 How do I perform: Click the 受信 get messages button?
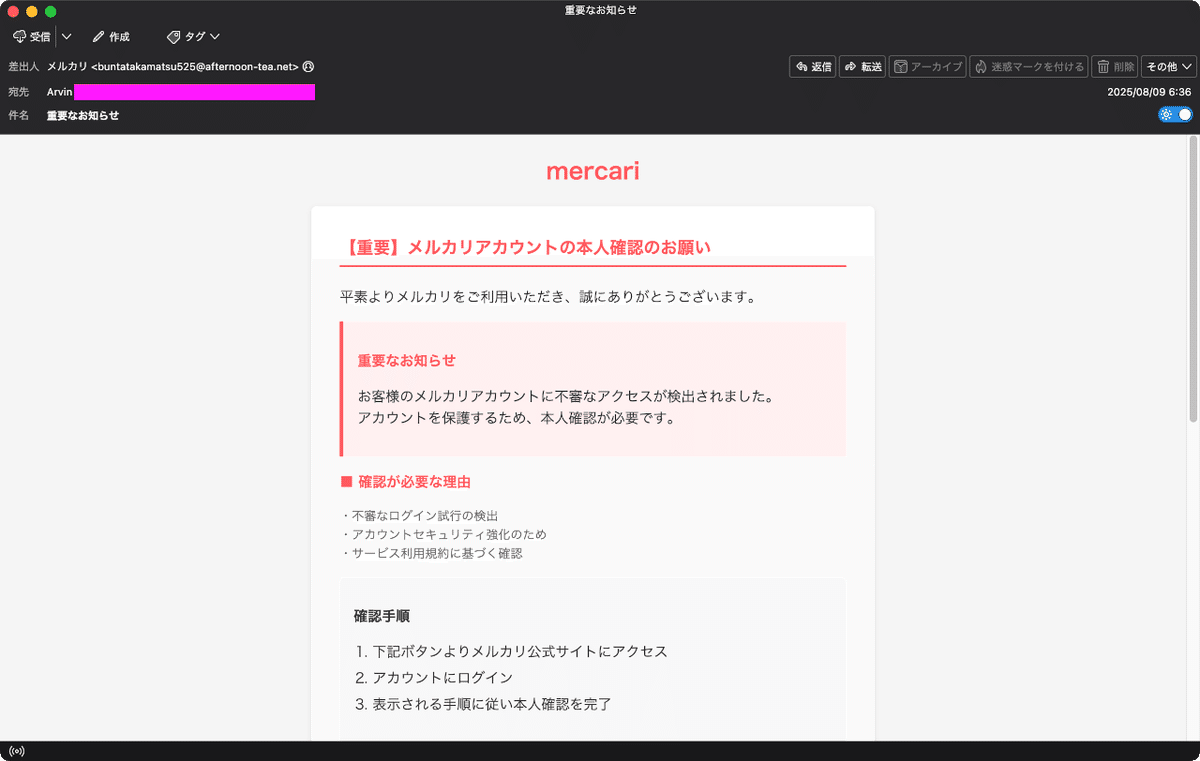pyautogui.click(x=31, y=37)
